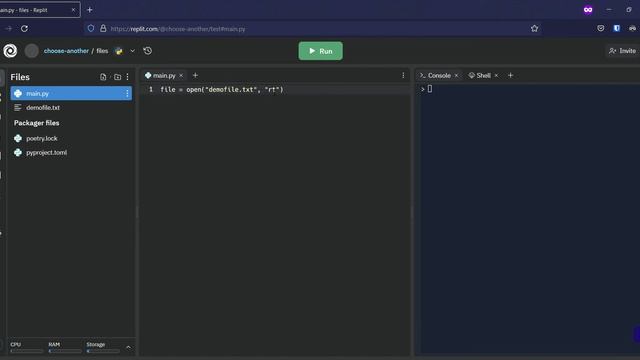Create a new file in Files panel
The height and width of the screenshot is (360, 640).
pos(103,77)
